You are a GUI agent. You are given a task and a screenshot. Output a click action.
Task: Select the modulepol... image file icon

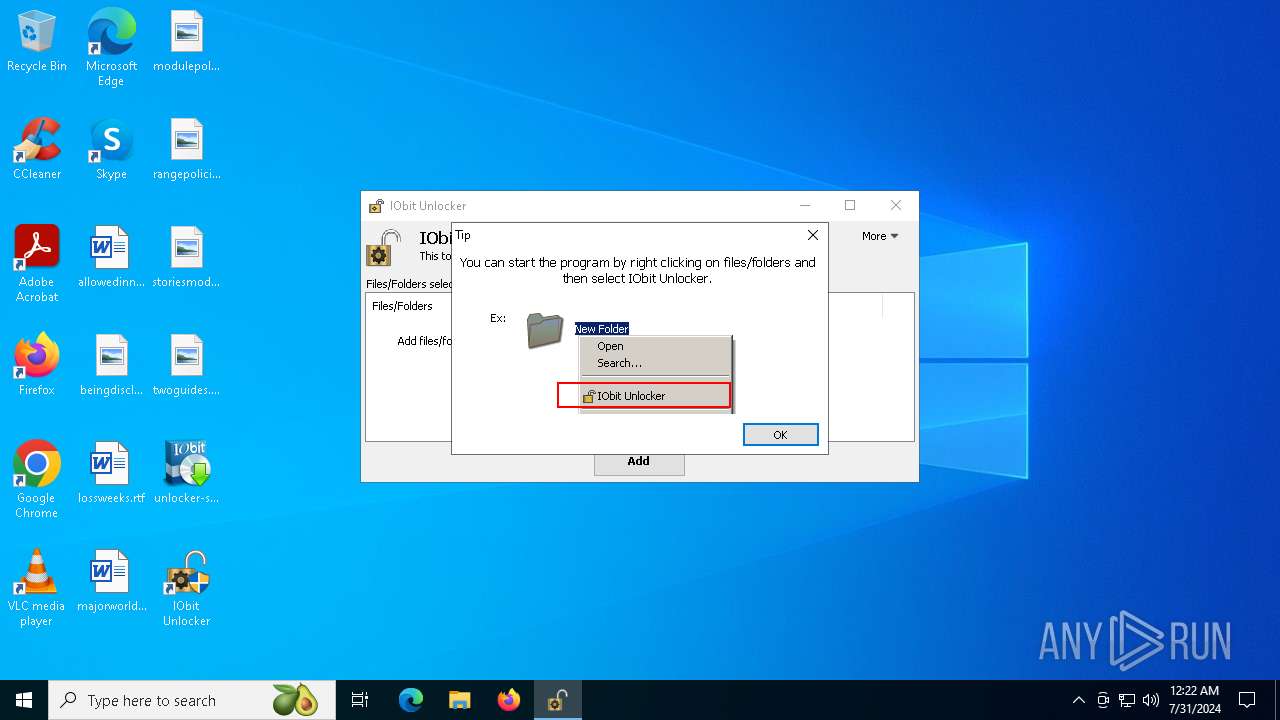coord(186,41)
